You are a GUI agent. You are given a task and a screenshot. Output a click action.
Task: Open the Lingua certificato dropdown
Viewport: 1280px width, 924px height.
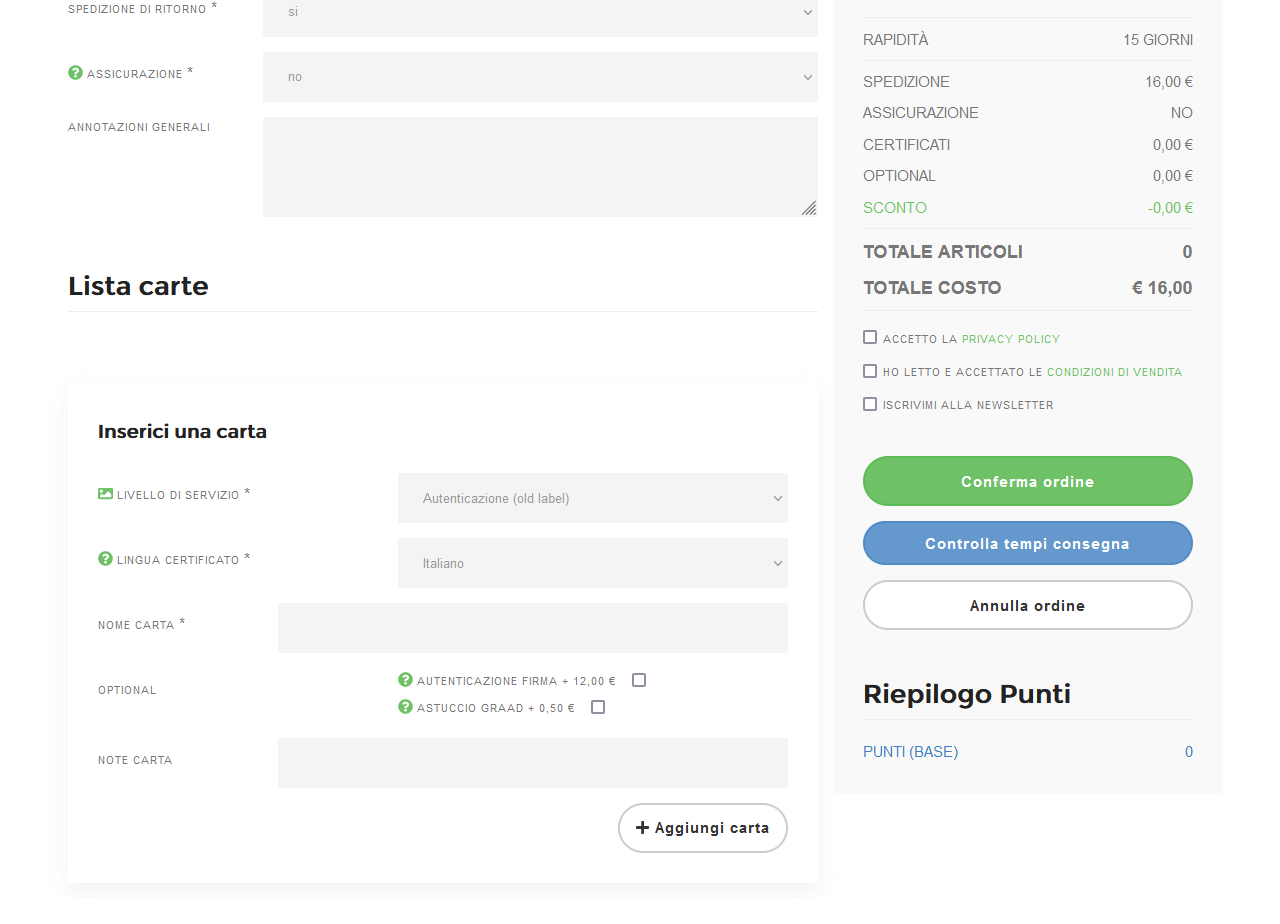(593, 563)
